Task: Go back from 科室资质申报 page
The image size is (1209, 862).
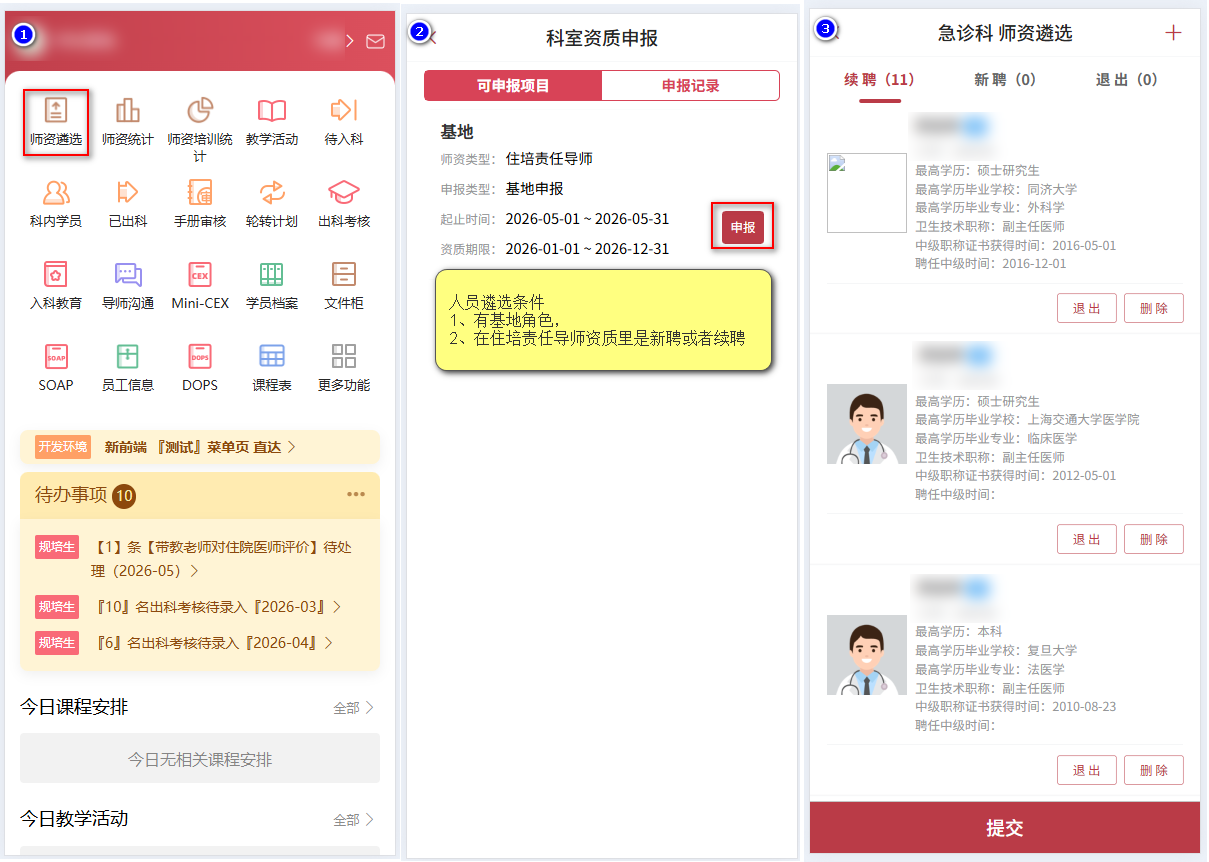Action: pyautogui.click(x=431, y=38)
